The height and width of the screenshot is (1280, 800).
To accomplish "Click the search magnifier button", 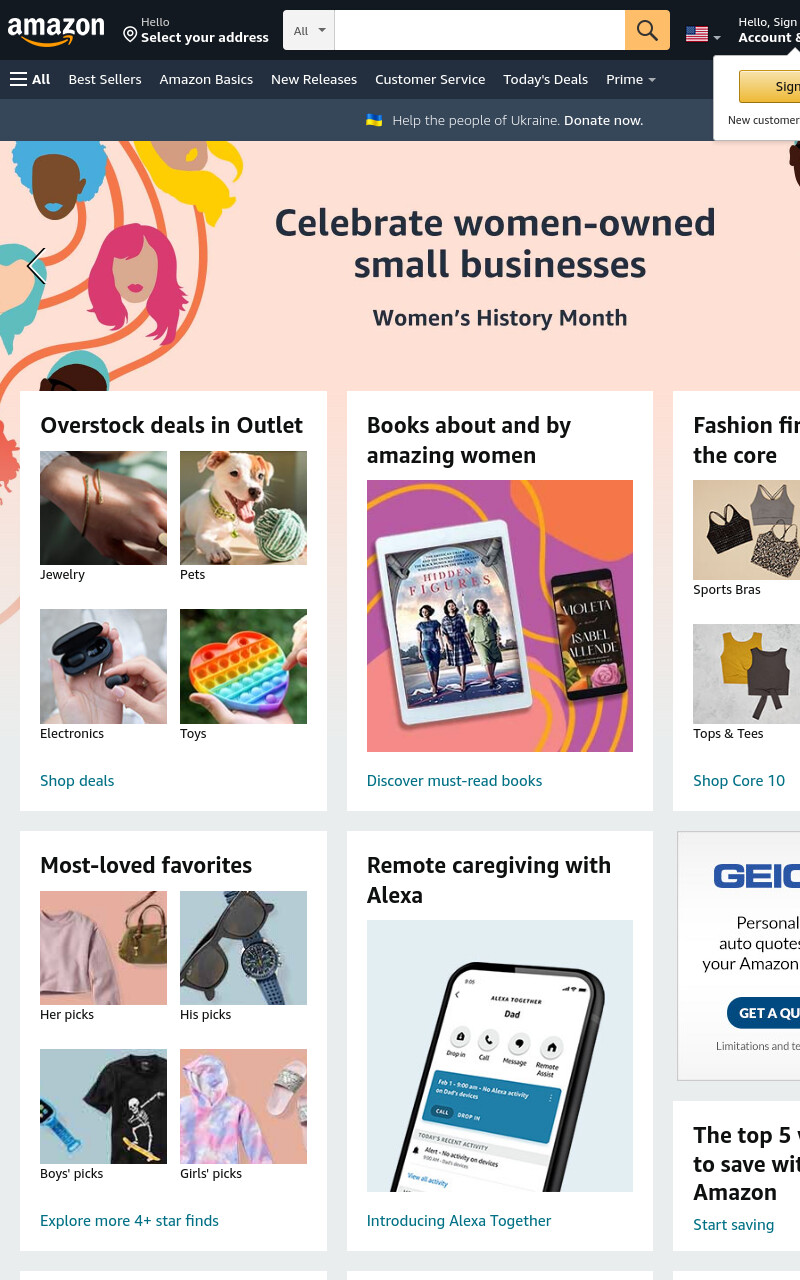I will pyautogui.click(x=647, y=30).
